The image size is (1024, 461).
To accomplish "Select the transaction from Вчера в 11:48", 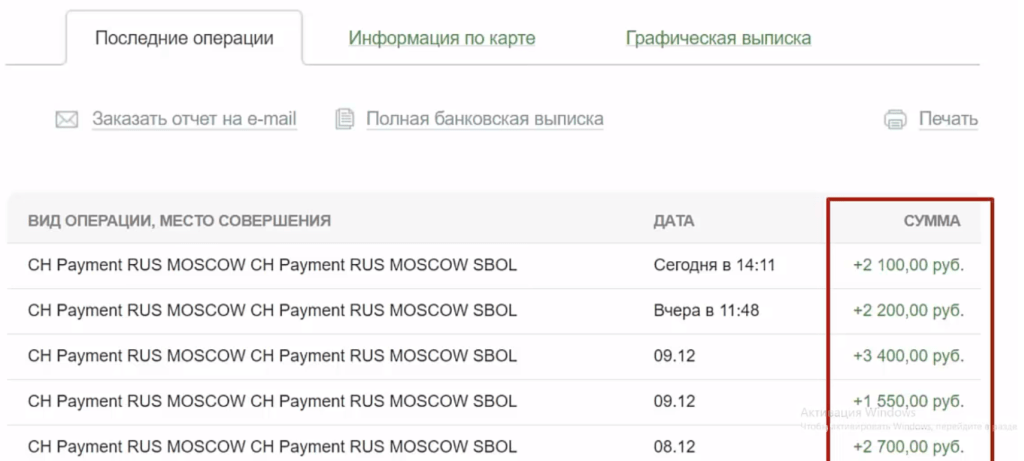I will click(272, 311).
